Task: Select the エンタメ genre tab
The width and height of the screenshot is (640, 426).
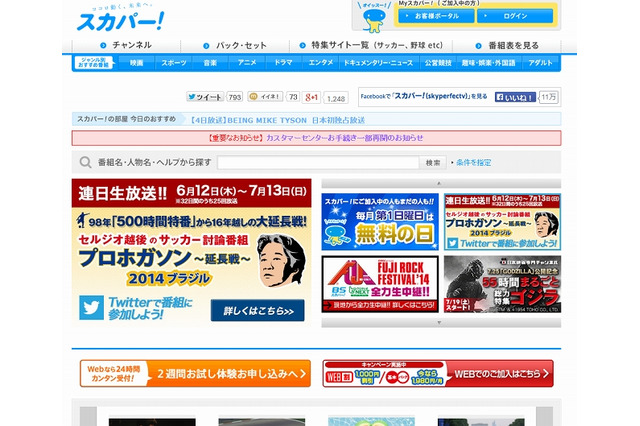Action: click(x=321, y=63)
